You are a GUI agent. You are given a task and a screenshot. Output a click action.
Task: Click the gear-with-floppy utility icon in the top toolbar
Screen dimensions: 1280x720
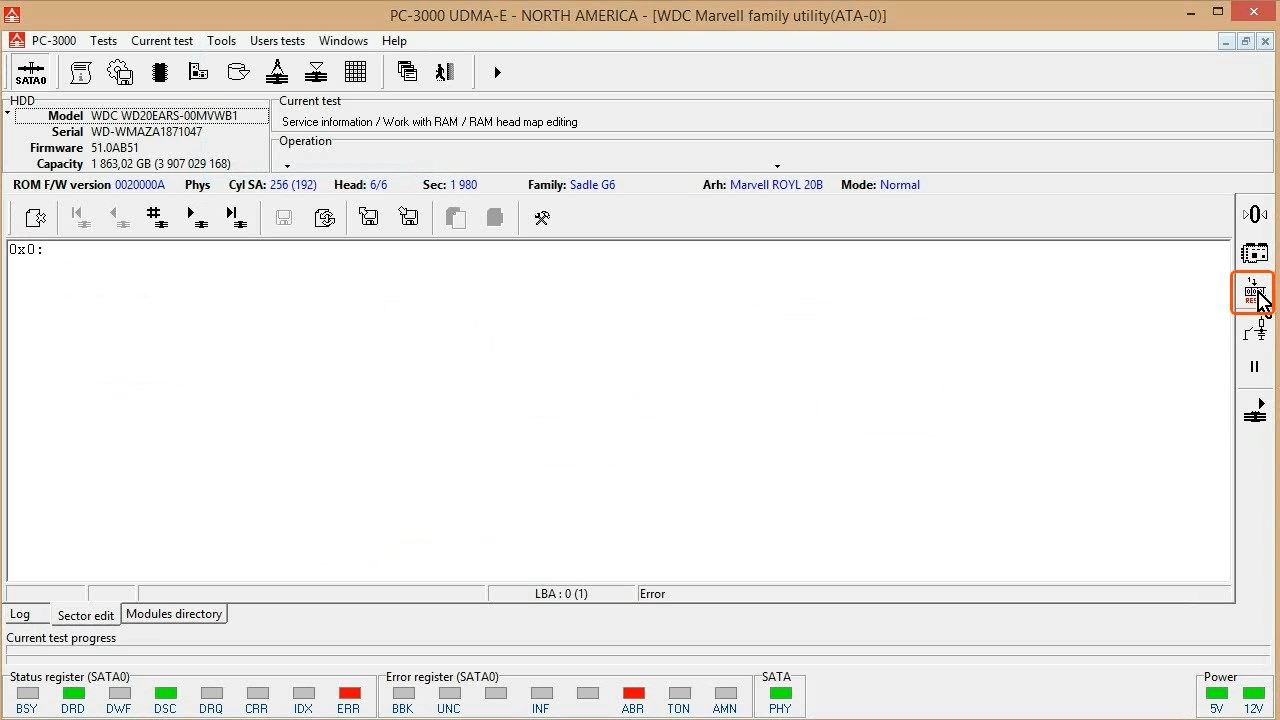(120, 72)
